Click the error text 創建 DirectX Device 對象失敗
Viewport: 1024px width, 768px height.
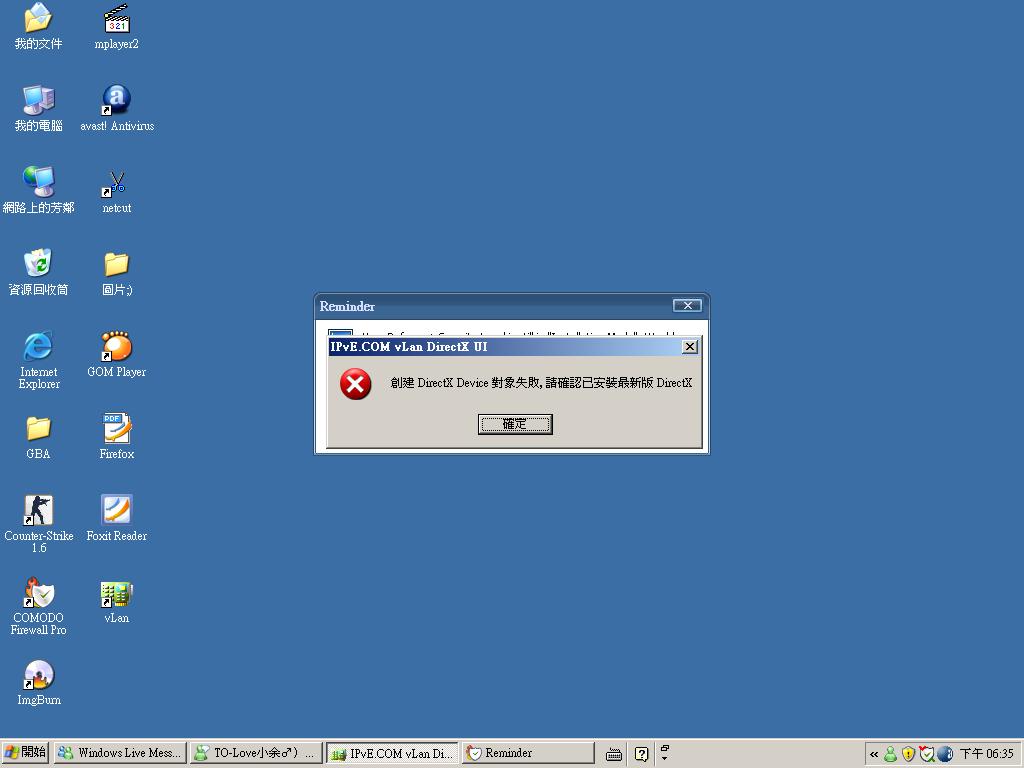click(466, 383)
